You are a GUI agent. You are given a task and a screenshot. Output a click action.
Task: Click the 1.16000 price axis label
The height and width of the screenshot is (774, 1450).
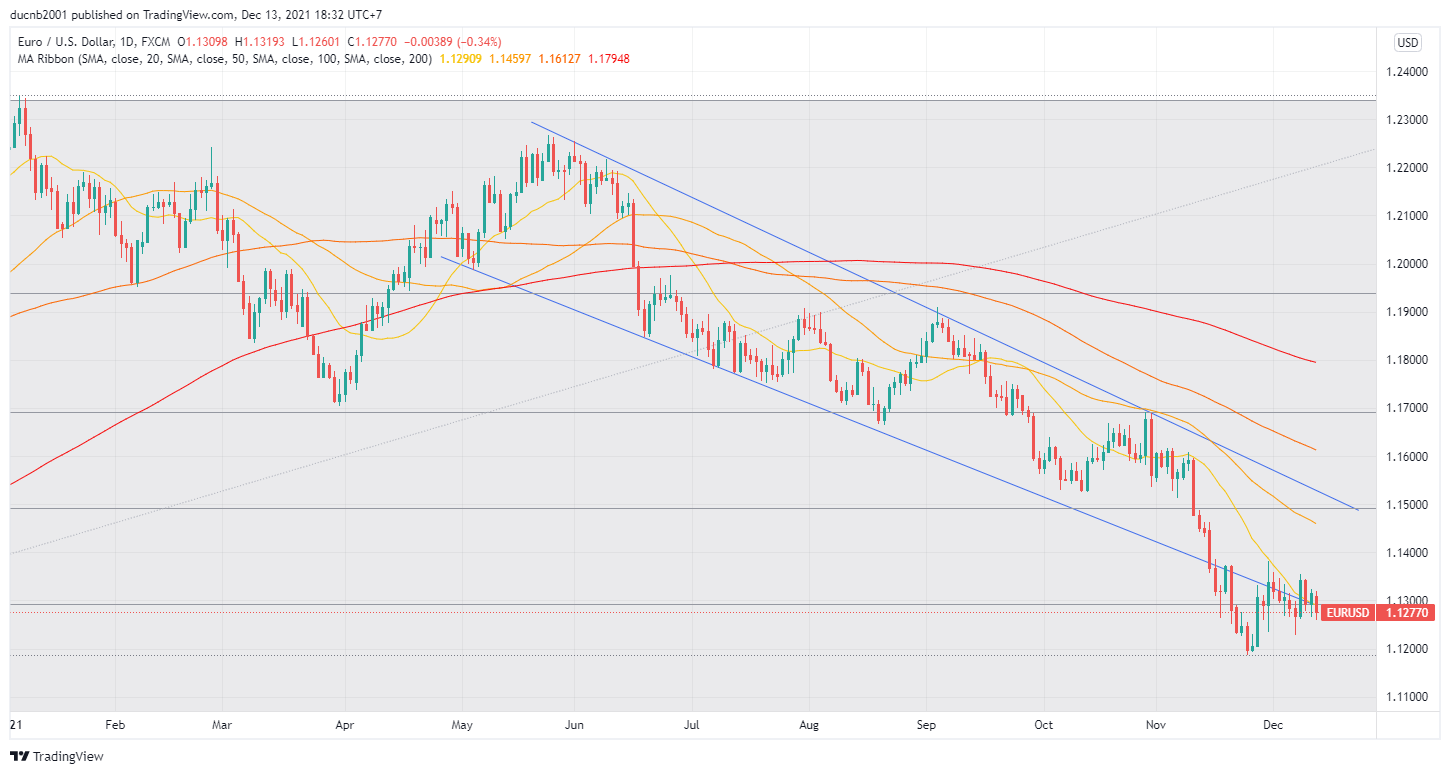click(1408, 457)
